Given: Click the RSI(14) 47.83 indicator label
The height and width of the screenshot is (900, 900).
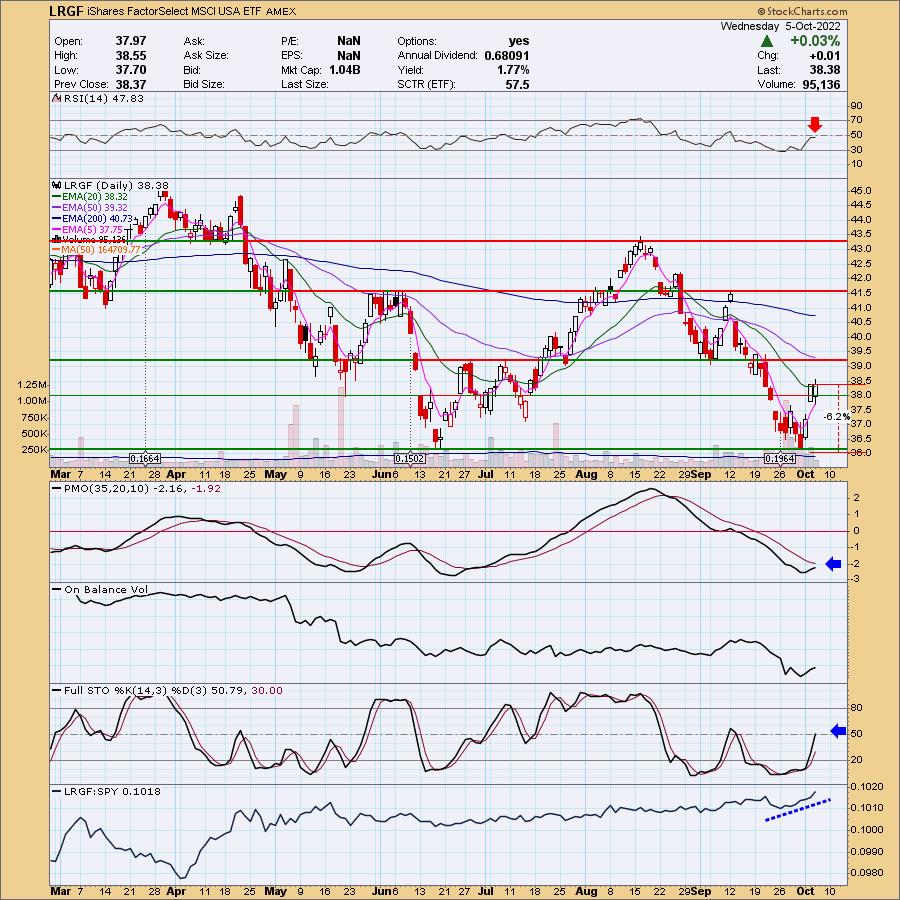Looking at the screenshot, I should click(104, 99).
